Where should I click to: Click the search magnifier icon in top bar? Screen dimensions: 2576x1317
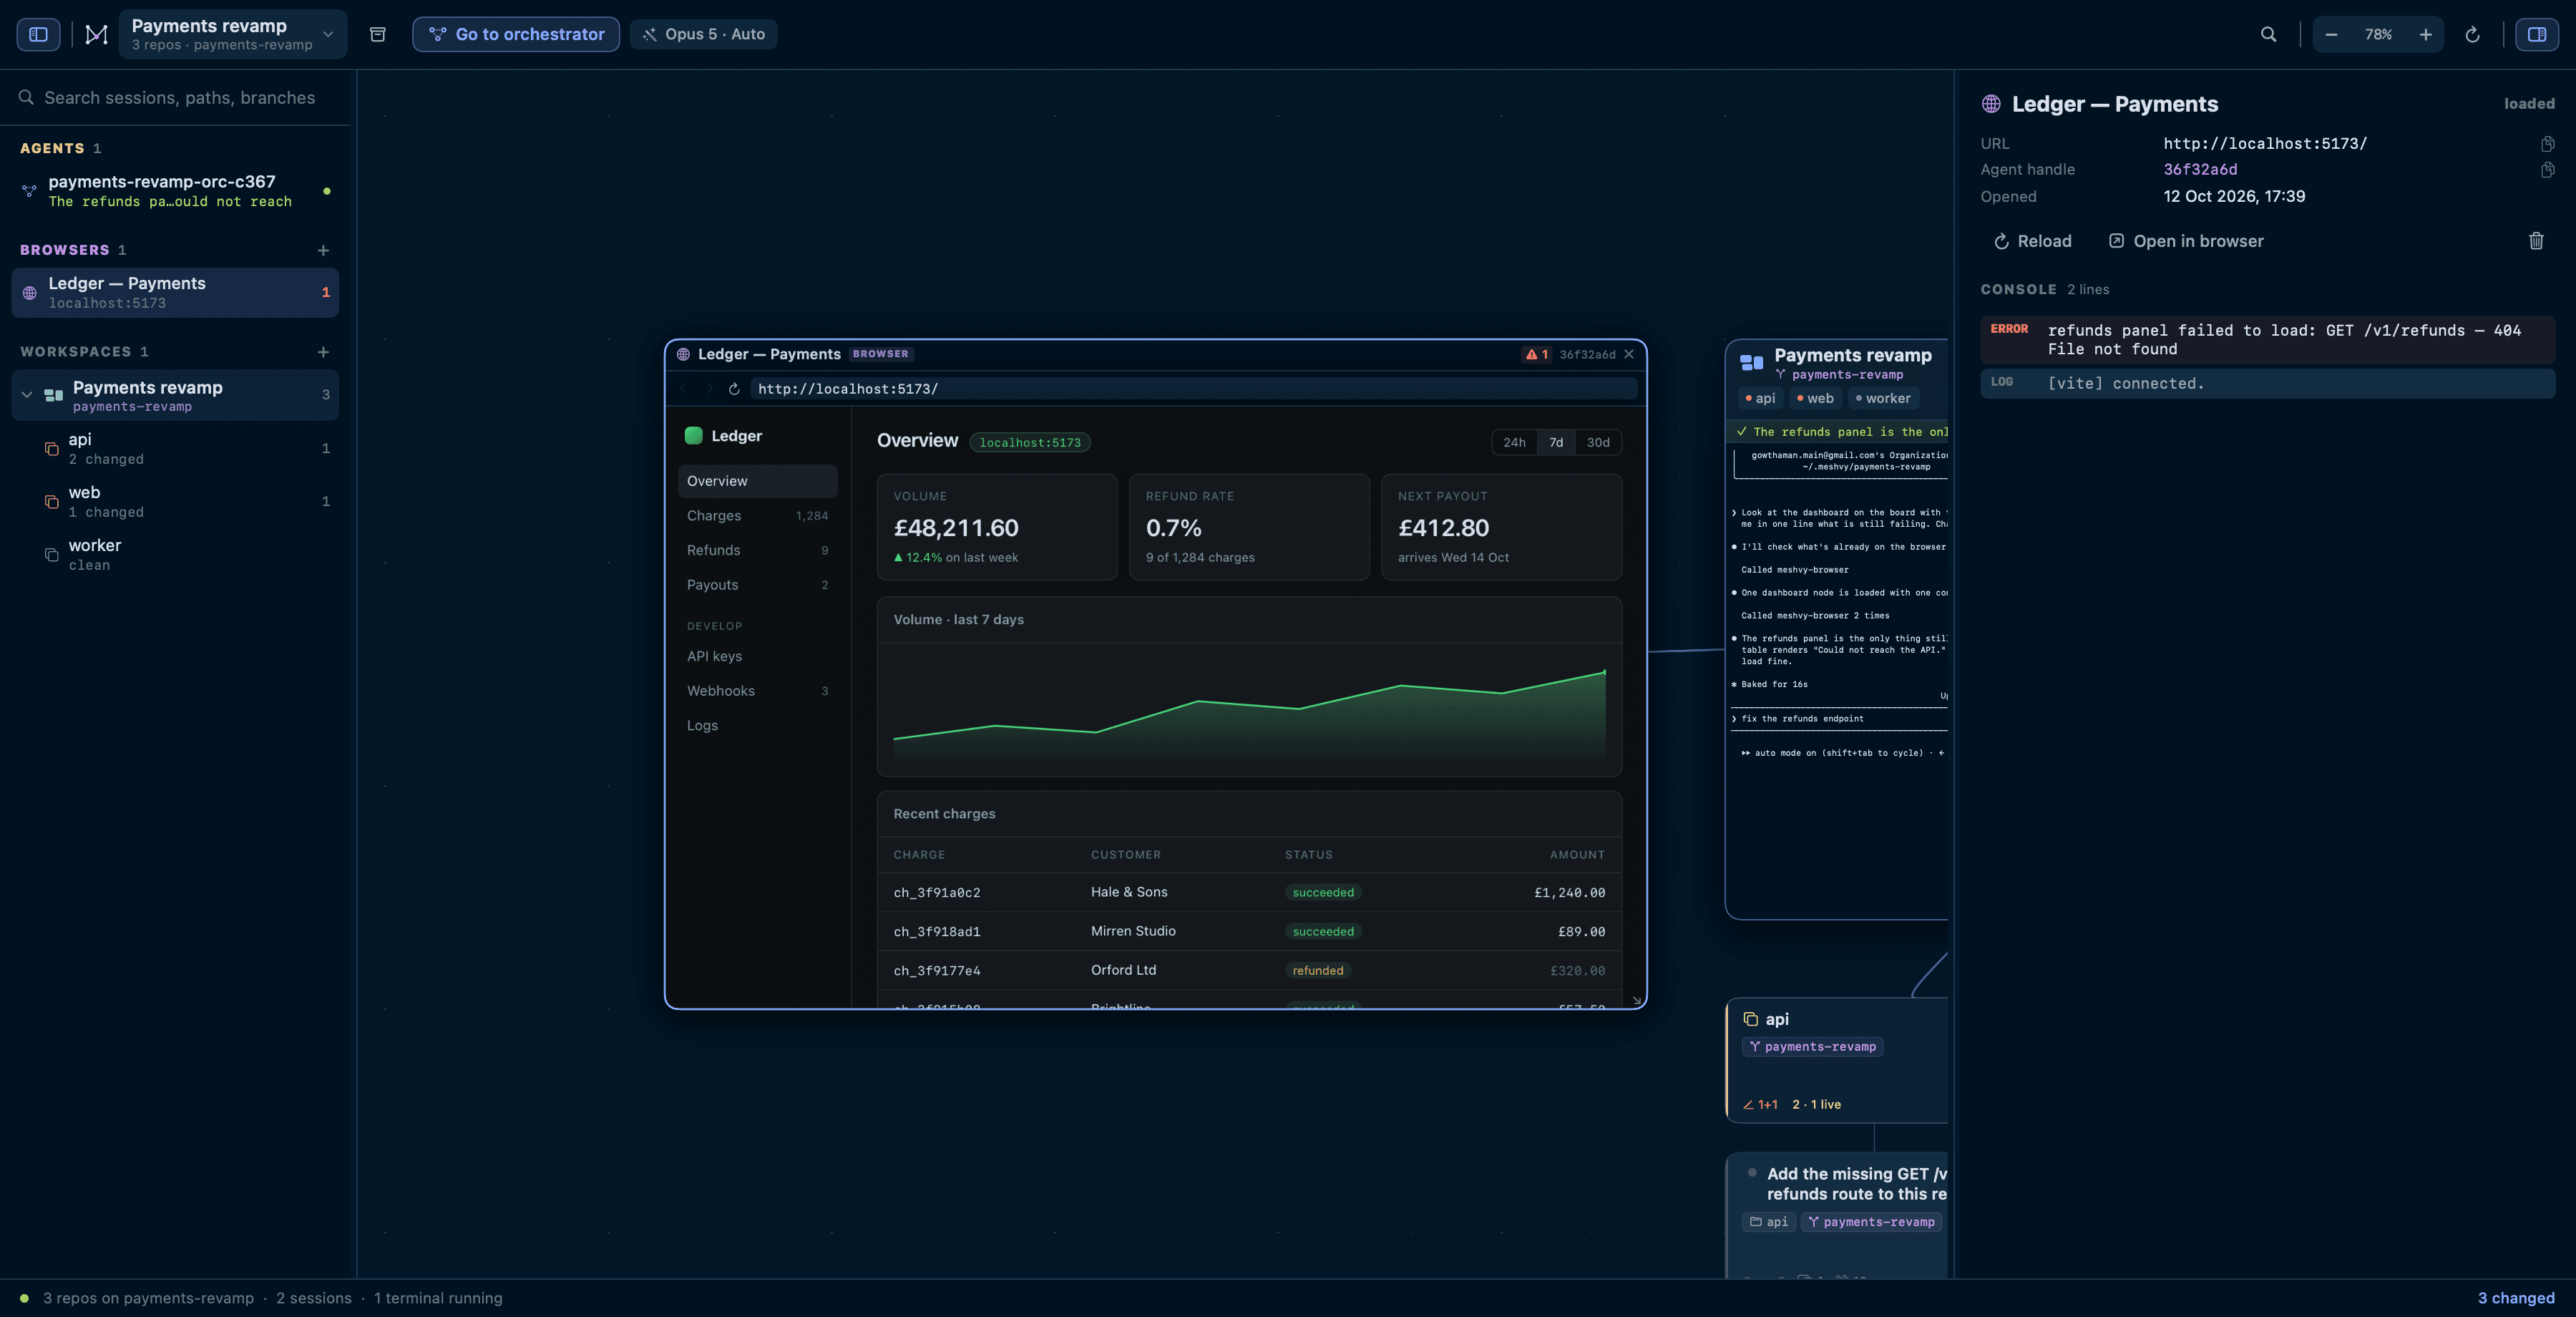(x=2268, y=34)
